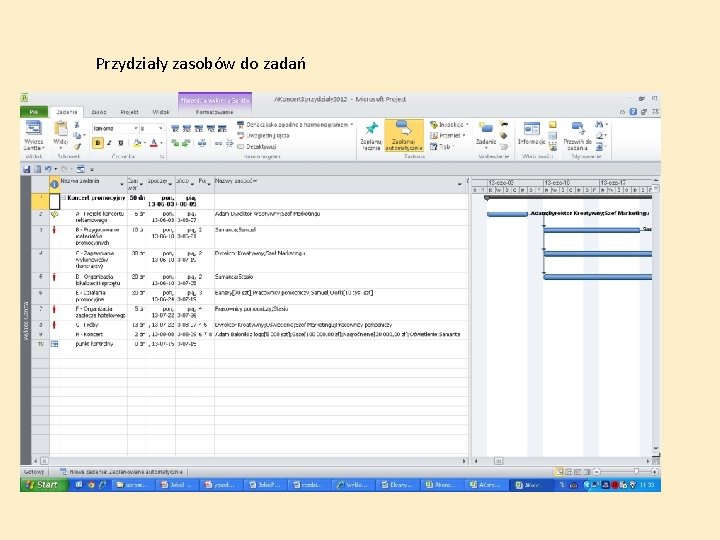720x540 pixels.
Task: Click the Dezaktywuj button
Action: 257,146
